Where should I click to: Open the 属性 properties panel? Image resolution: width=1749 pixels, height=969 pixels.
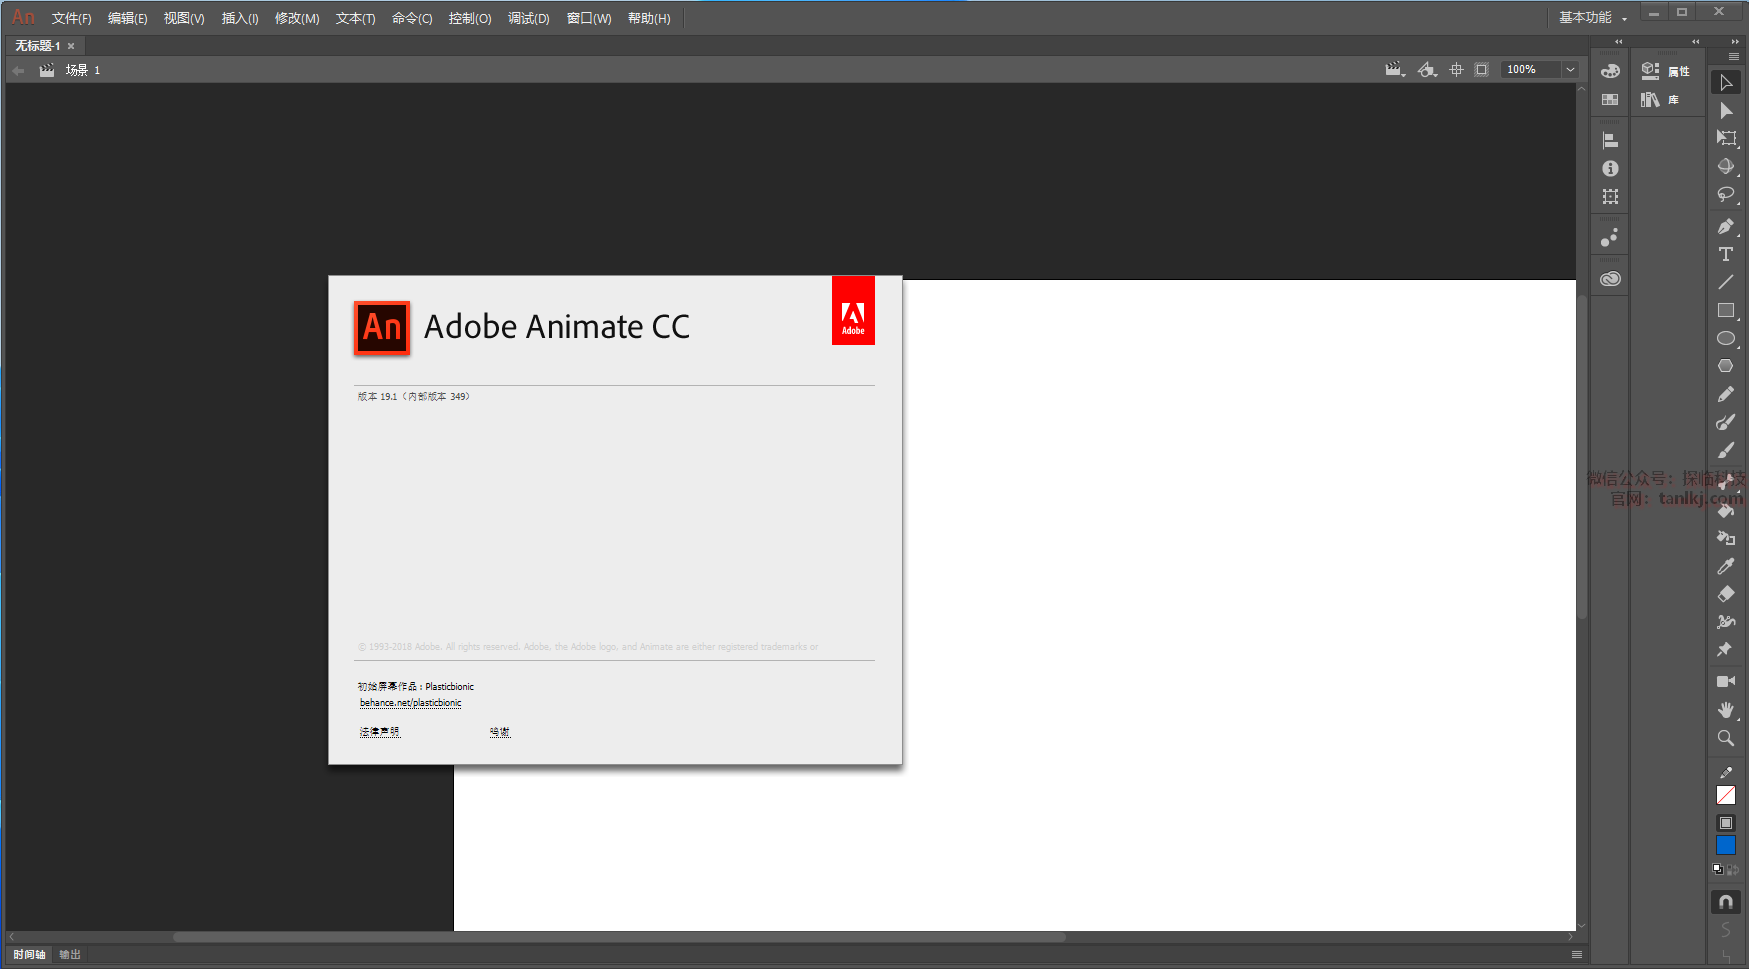tap(1666, 71)
